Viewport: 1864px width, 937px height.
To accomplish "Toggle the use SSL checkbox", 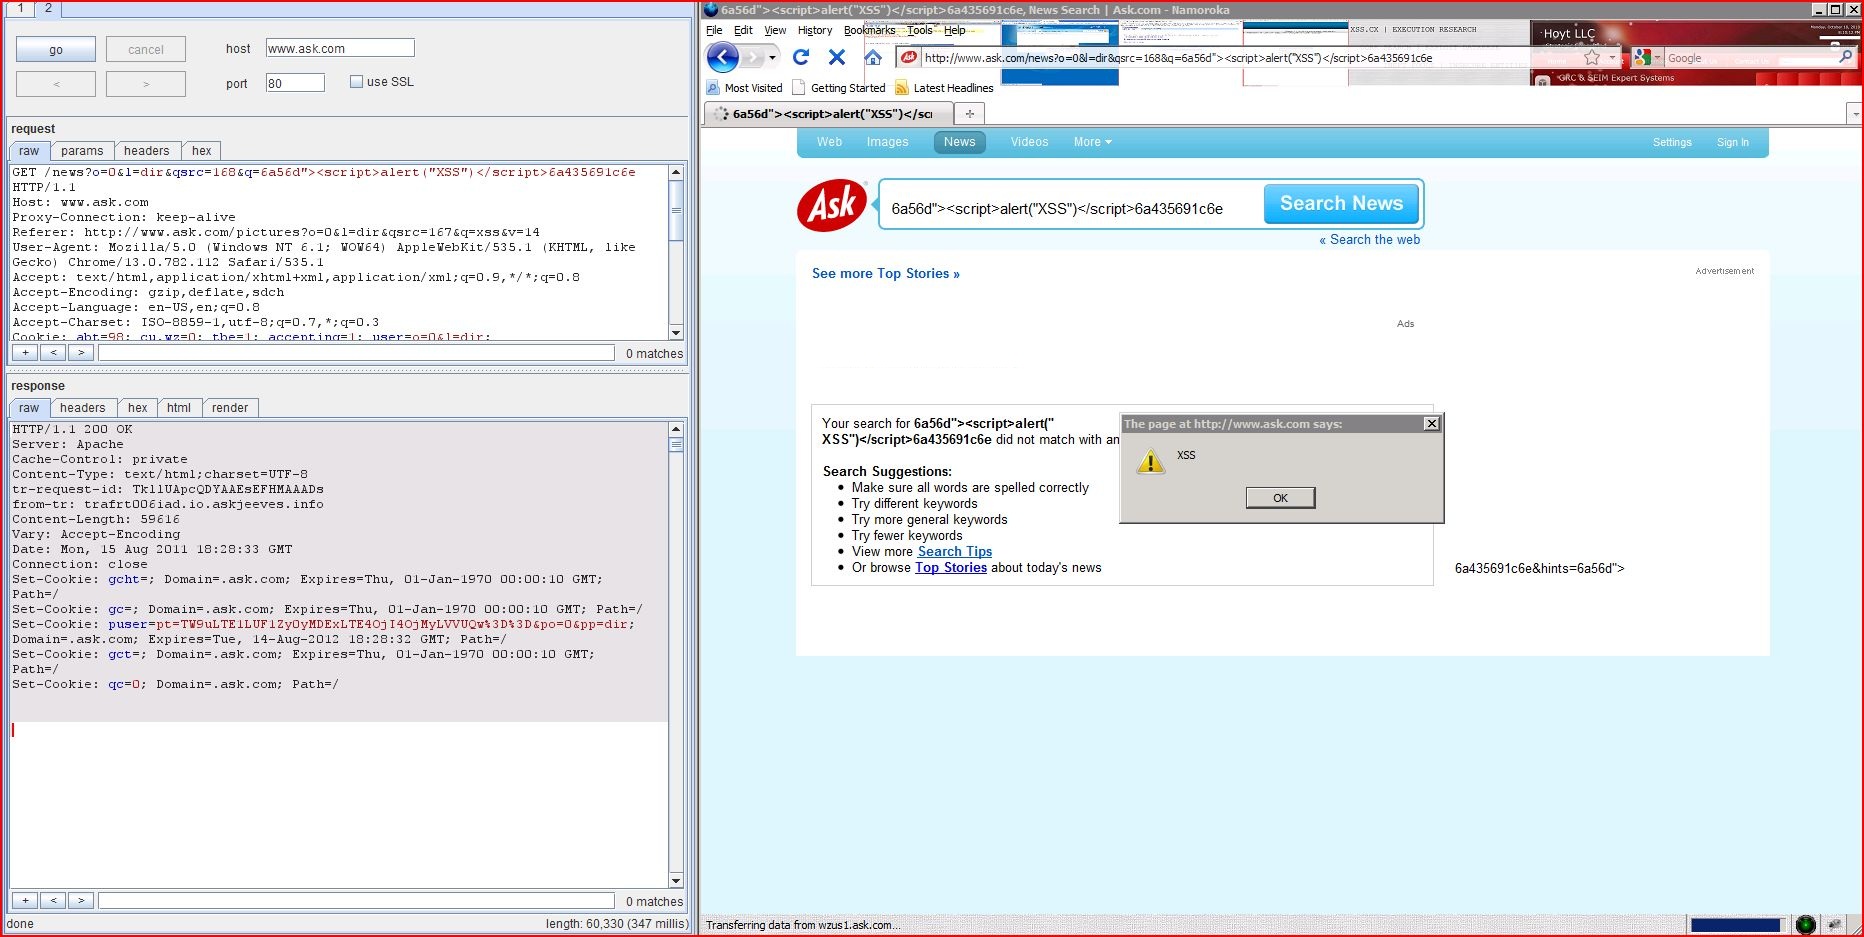I will (x=356, y=82).
